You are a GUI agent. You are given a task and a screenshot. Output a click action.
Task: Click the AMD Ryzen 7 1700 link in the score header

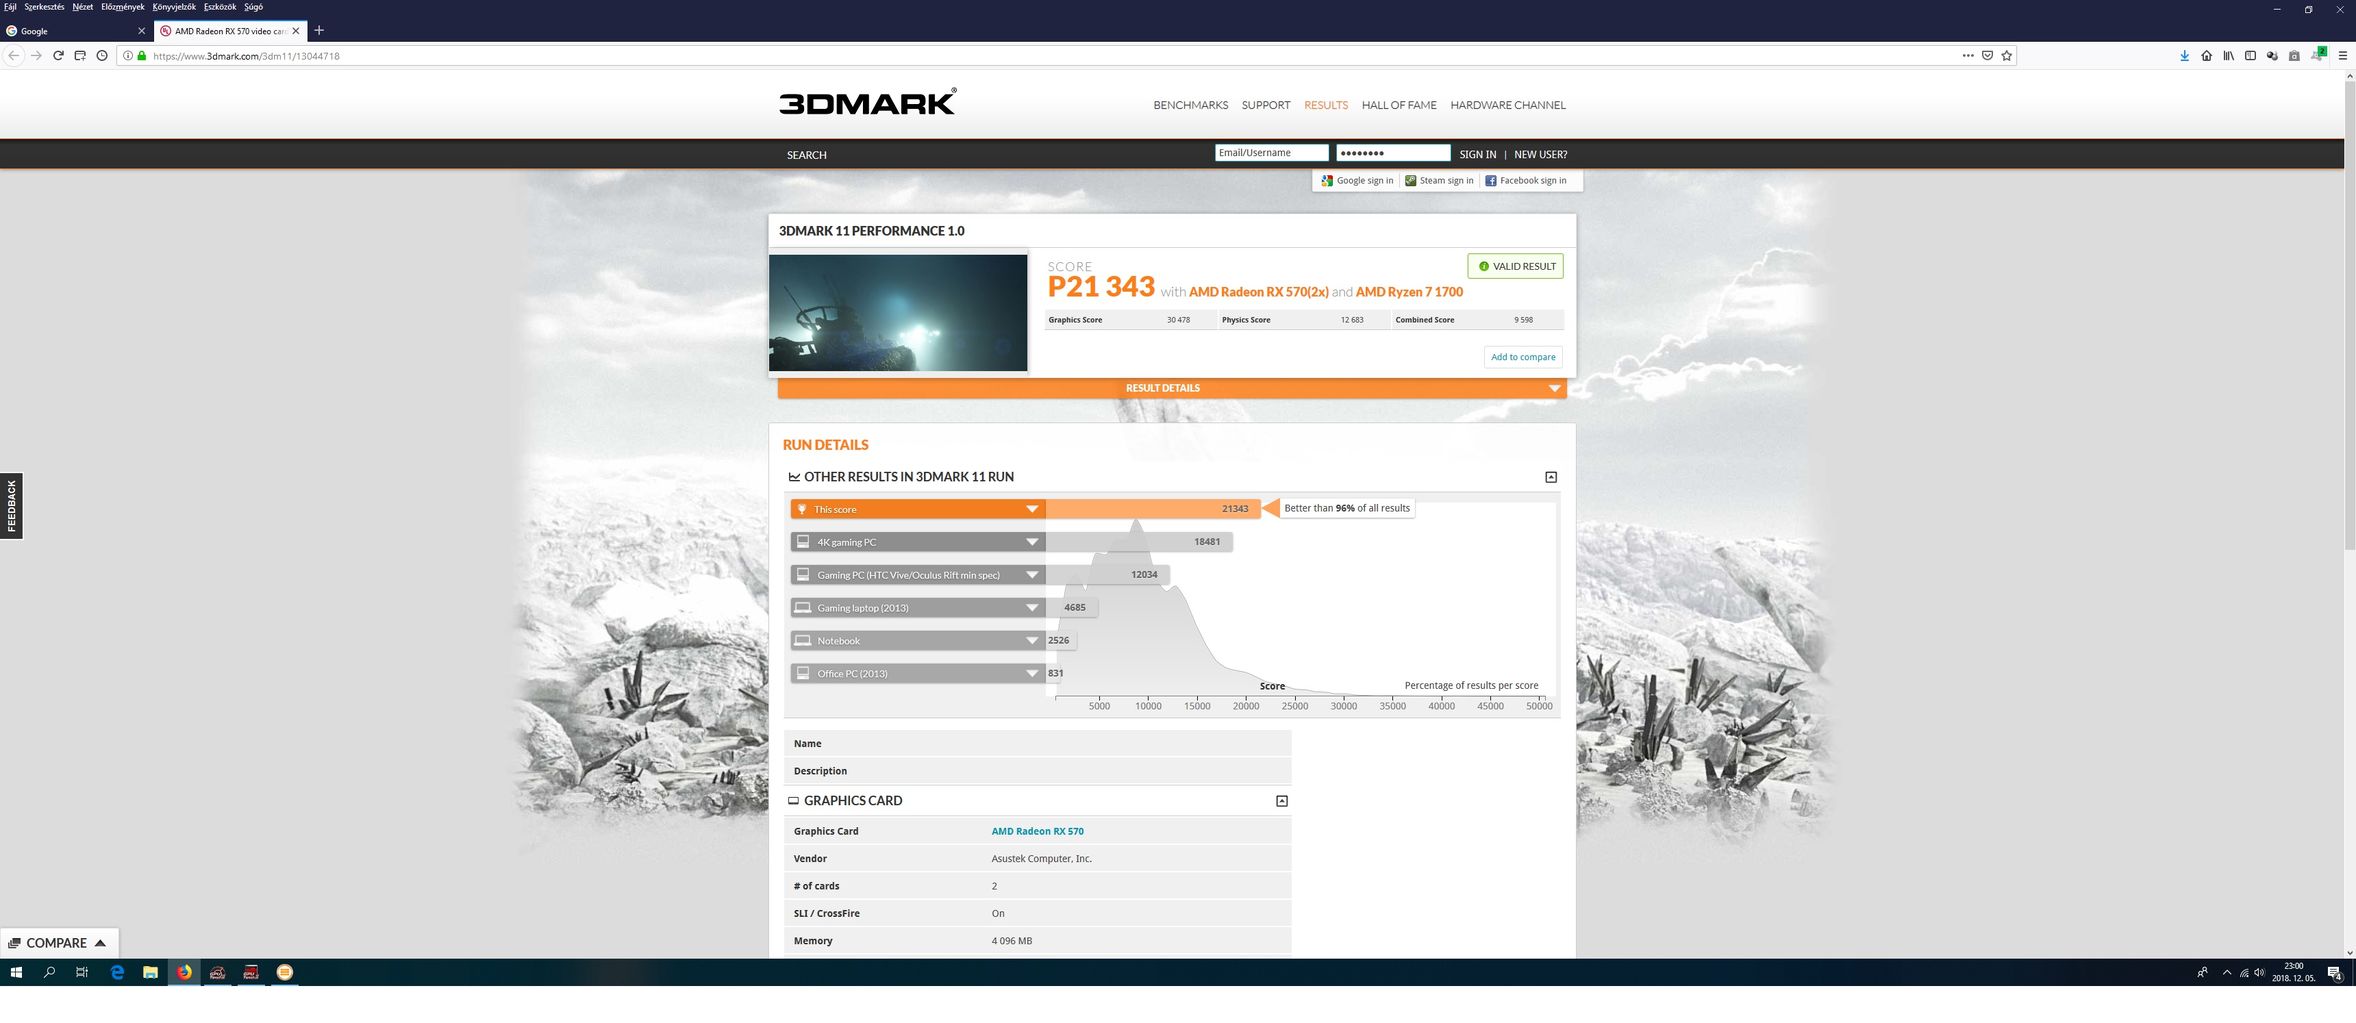1409,292
